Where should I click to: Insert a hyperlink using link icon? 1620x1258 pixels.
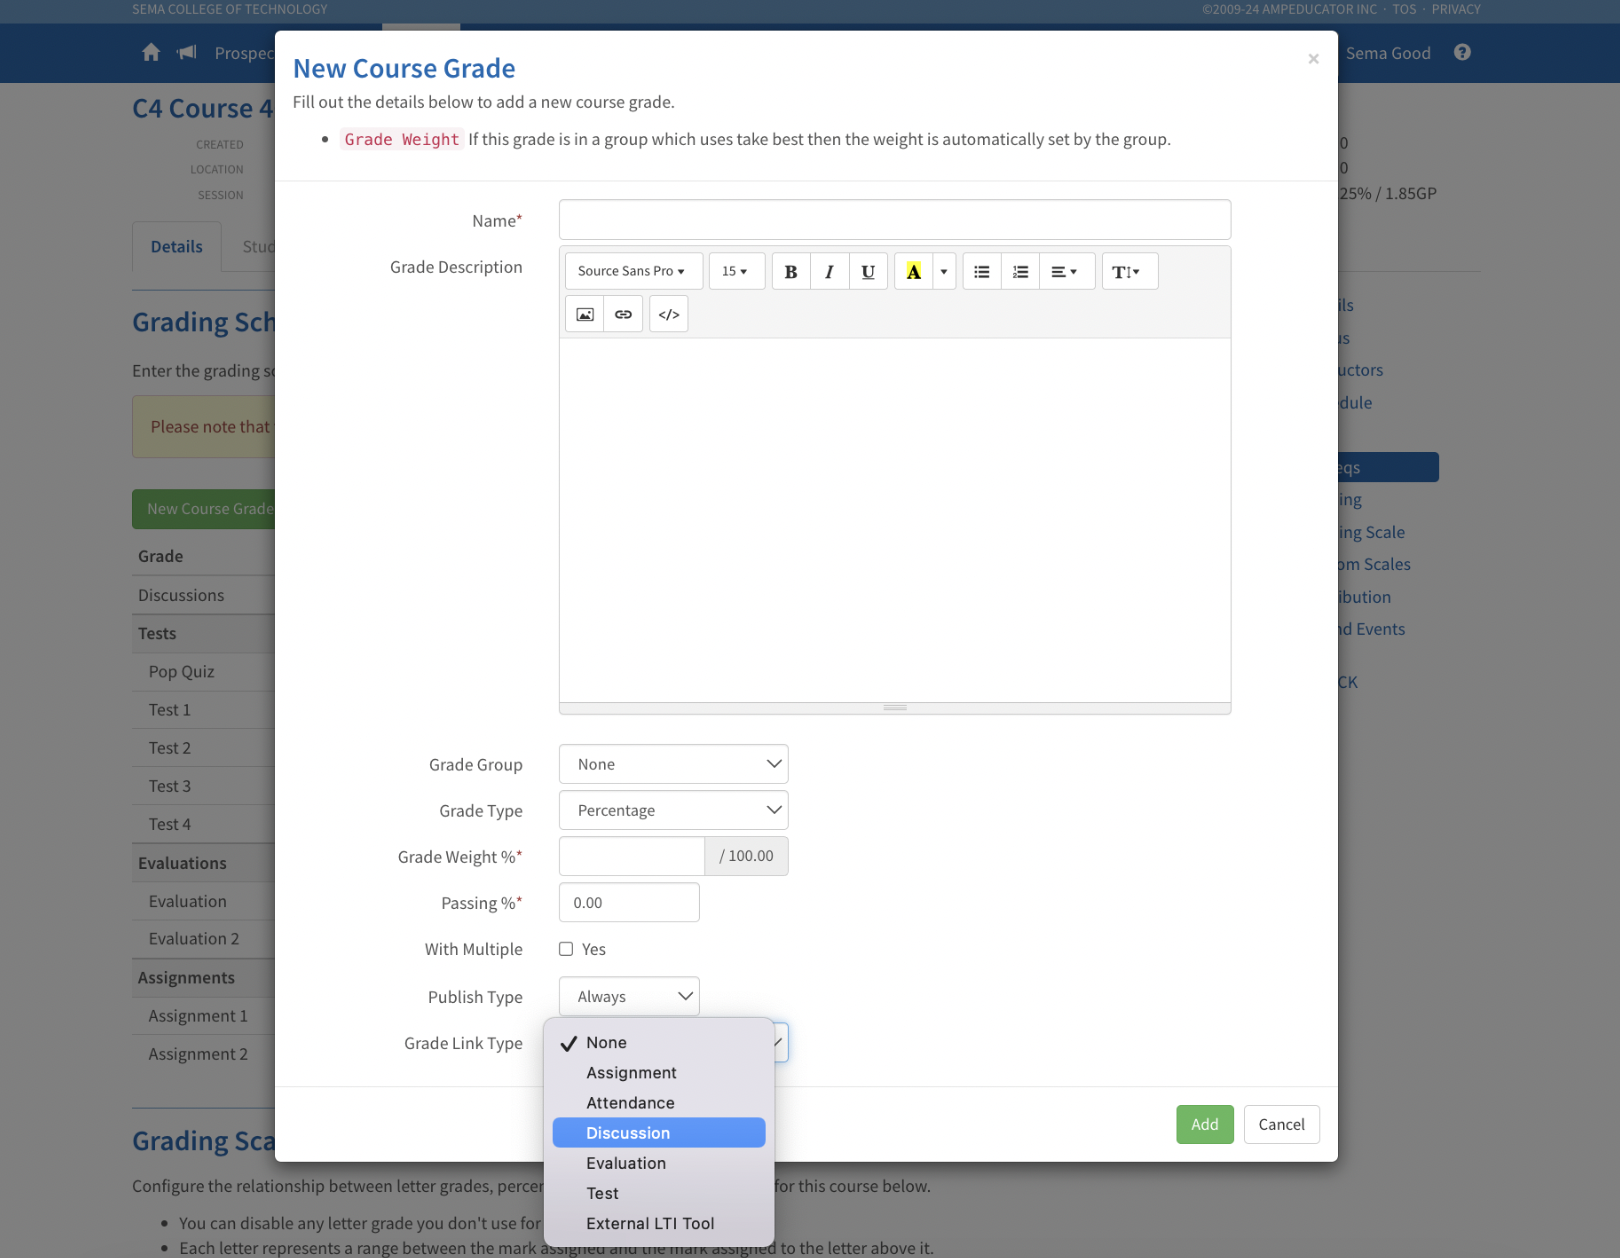pyautogui.click(x=623, y=315)
